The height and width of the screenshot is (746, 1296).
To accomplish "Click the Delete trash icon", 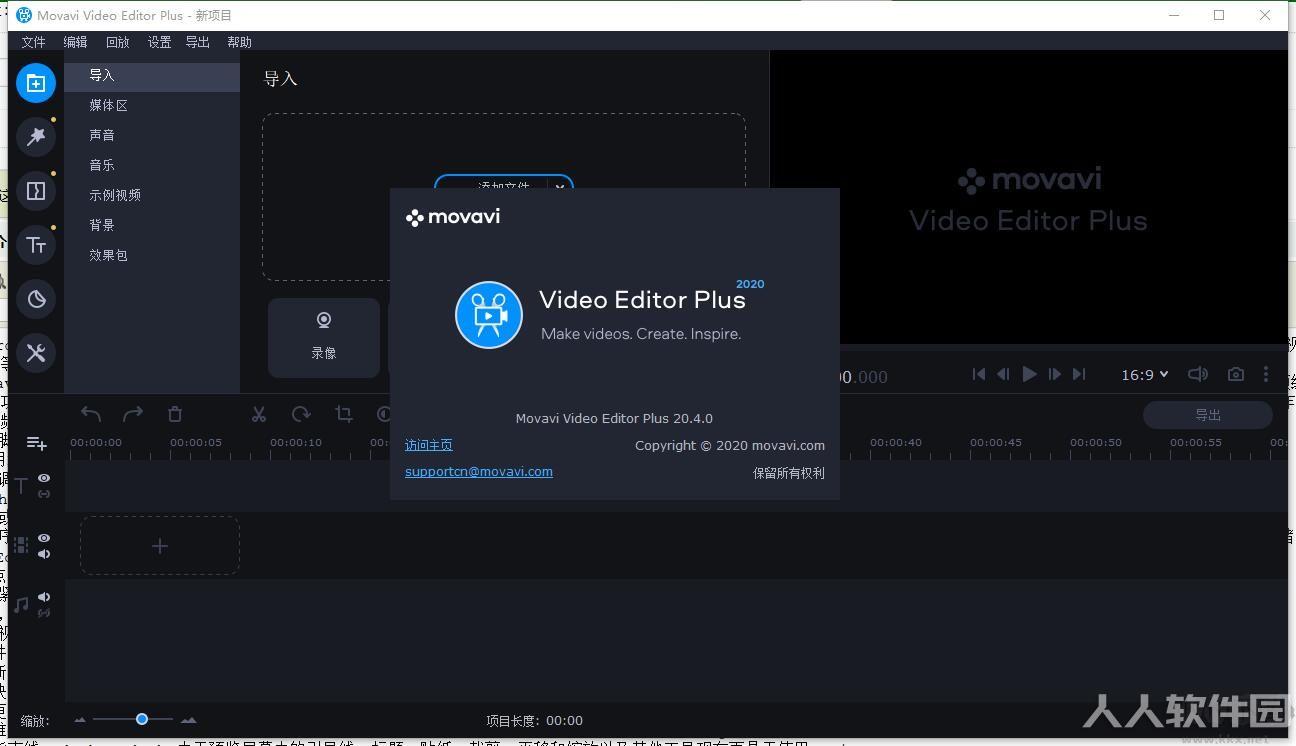I will point(175,414).
